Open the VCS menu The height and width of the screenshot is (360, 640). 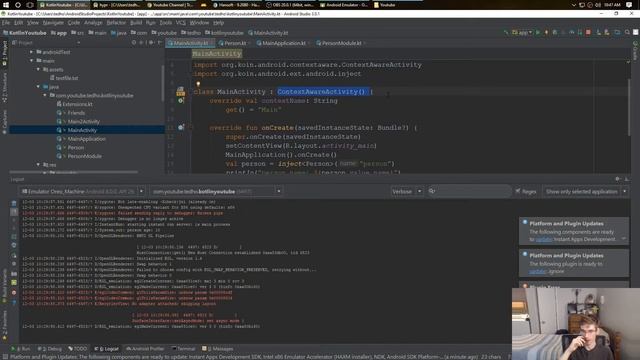click(180, 23)
